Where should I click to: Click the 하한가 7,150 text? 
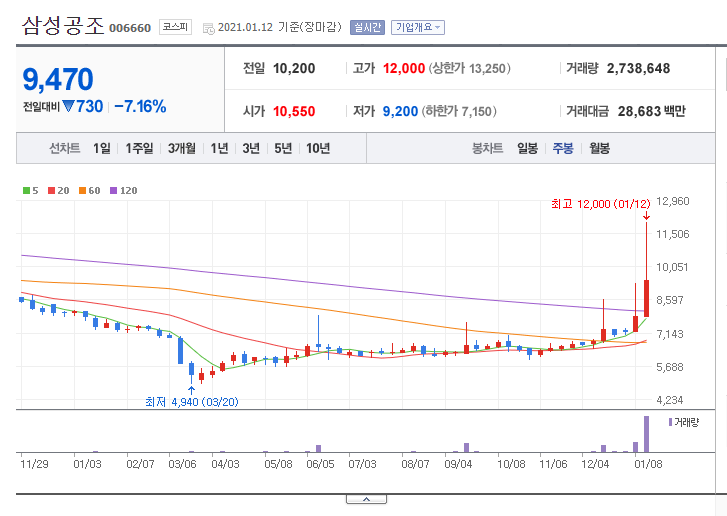459,111
